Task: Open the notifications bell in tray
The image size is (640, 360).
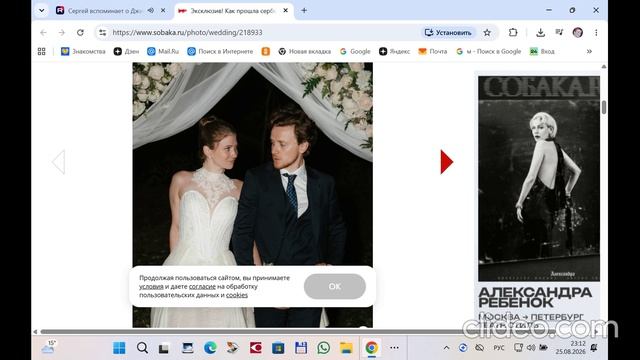Action: (x=594, y=348)
